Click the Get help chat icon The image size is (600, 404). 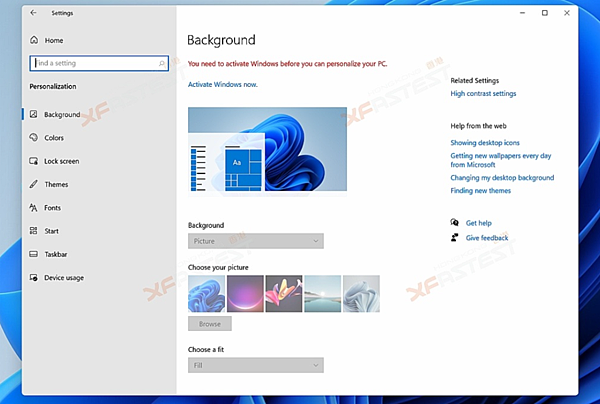[x=455, y=222]
